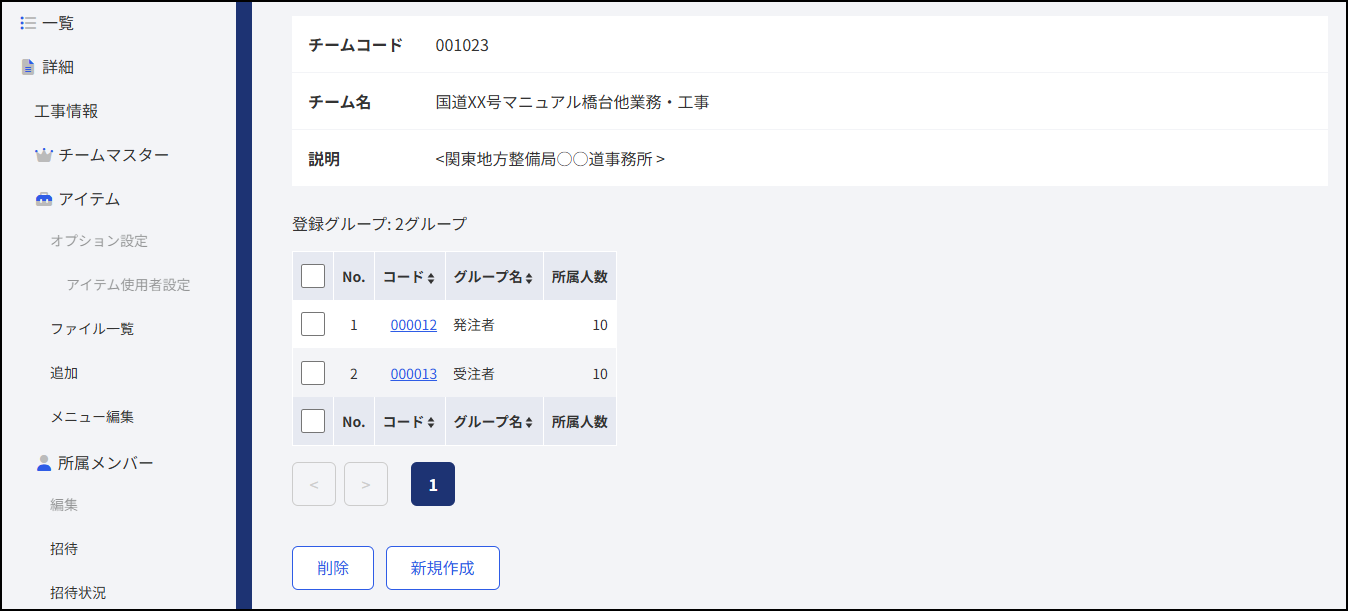The width and height of the screenshot is (1348, 611).
Task: Click the toolbox icon for アイテム
Action: 43,199
